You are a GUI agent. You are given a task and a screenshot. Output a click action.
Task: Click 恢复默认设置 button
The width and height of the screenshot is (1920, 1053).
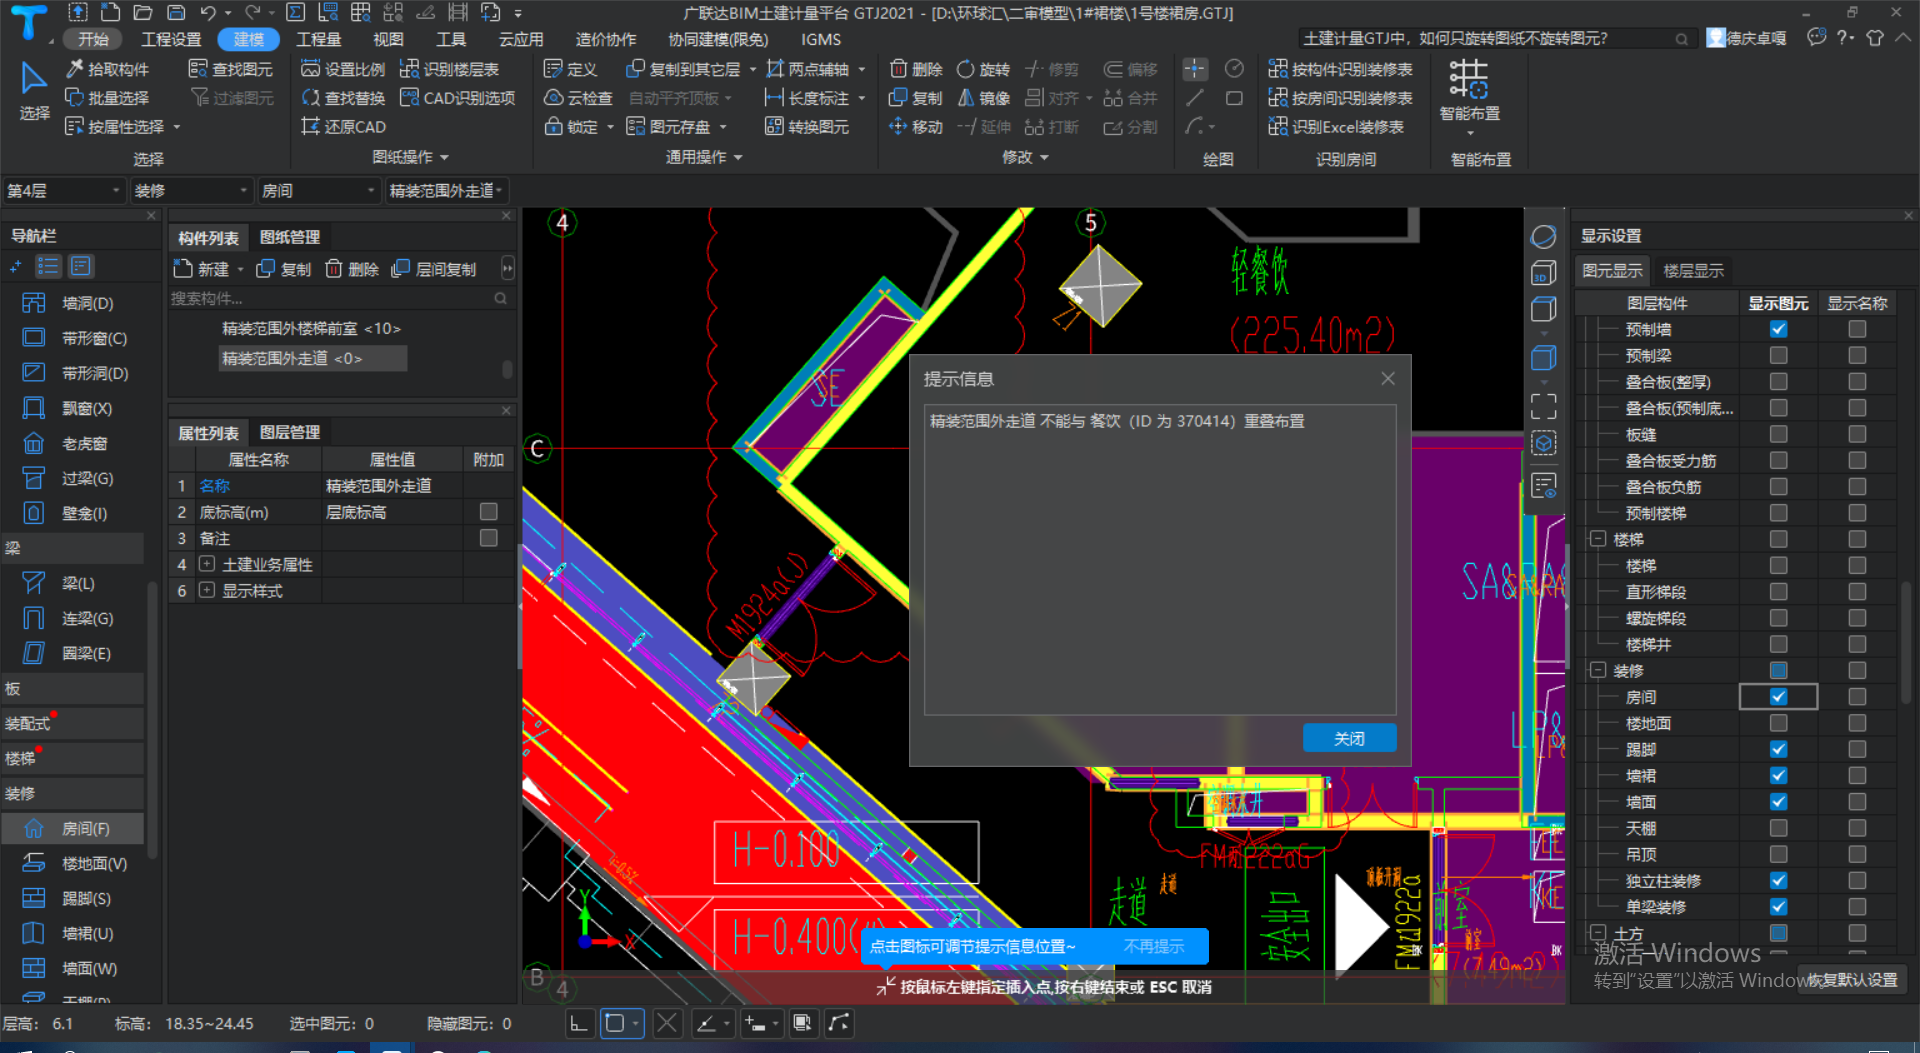pyautogui.click(x=1851, y=980)
